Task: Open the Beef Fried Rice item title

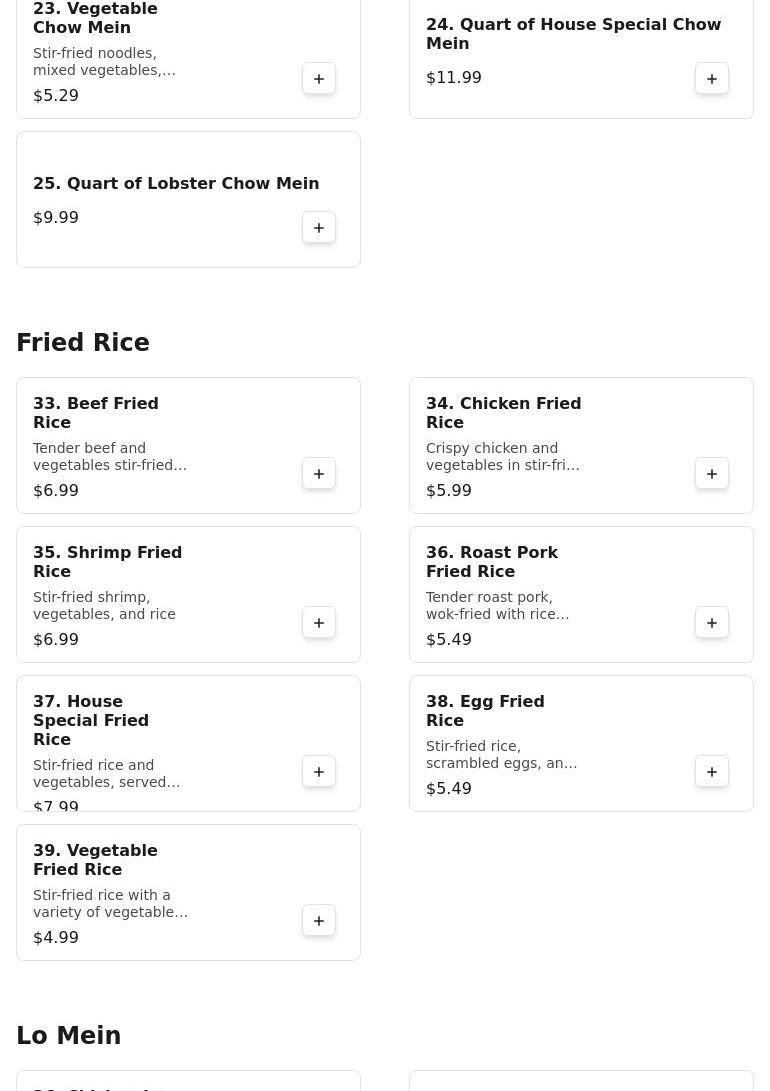Action: 96,413
